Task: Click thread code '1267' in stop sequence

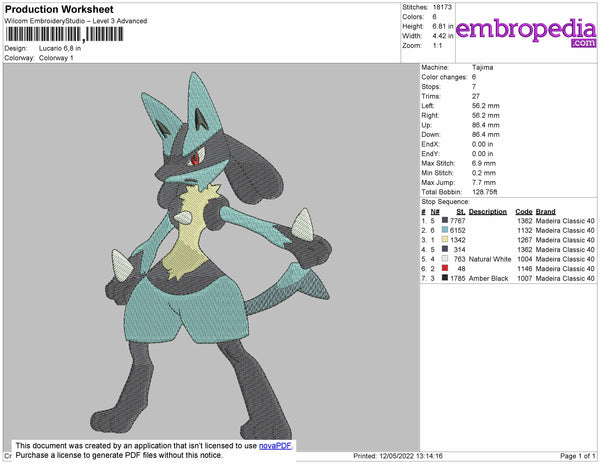Action: pos(525,240)
